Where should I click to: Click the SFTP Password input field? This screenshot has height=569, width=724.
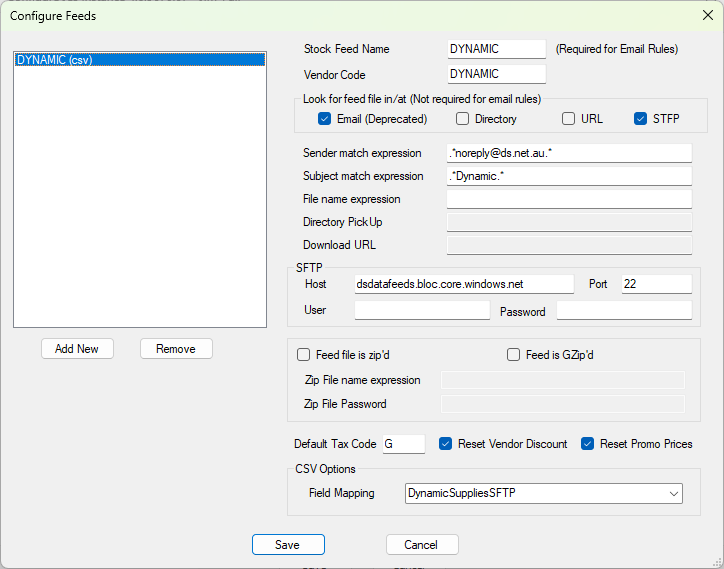pyautogui.click(x=624, y=310)
